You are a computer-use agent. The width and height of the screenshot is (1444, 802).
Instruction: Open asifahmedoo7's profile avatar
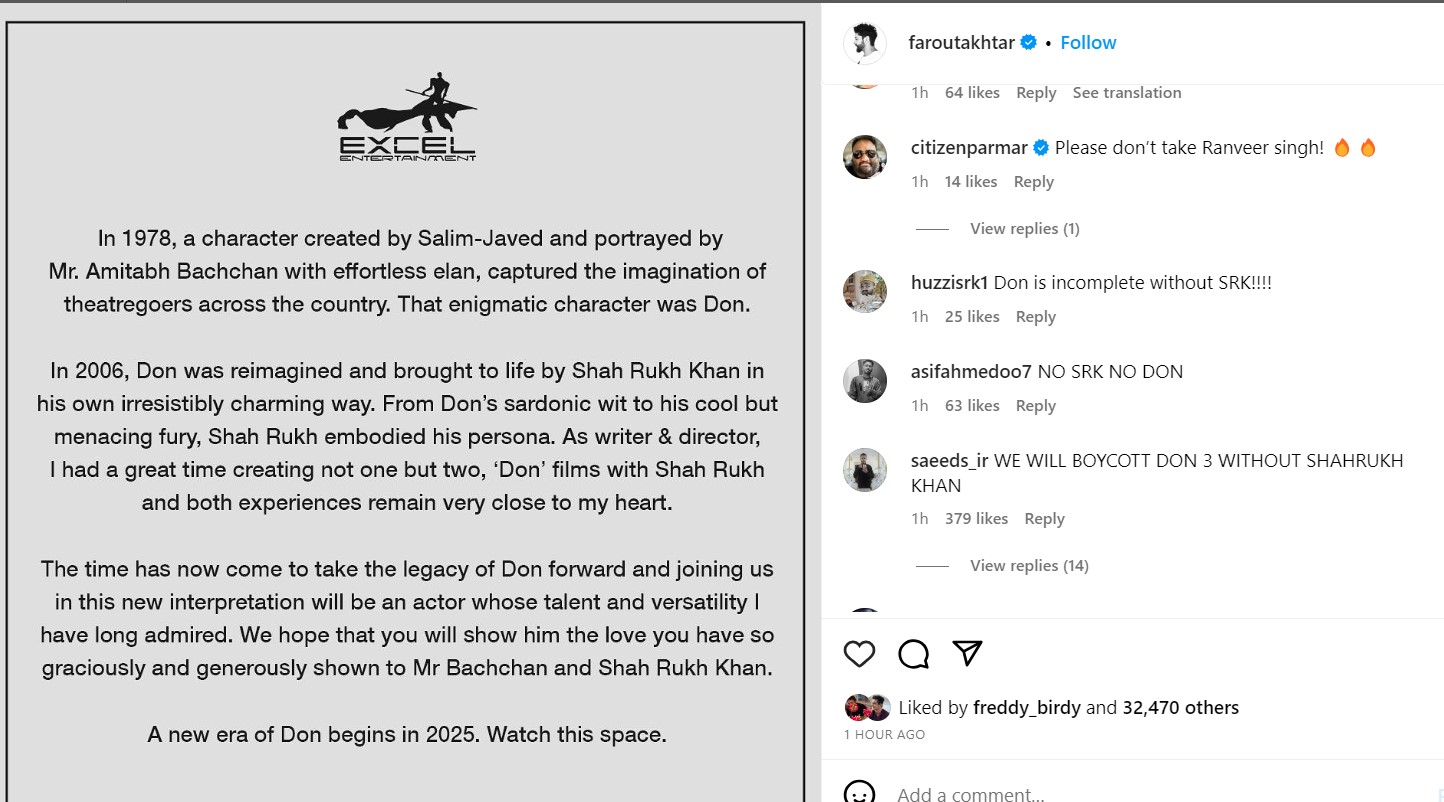click(865, 381)
